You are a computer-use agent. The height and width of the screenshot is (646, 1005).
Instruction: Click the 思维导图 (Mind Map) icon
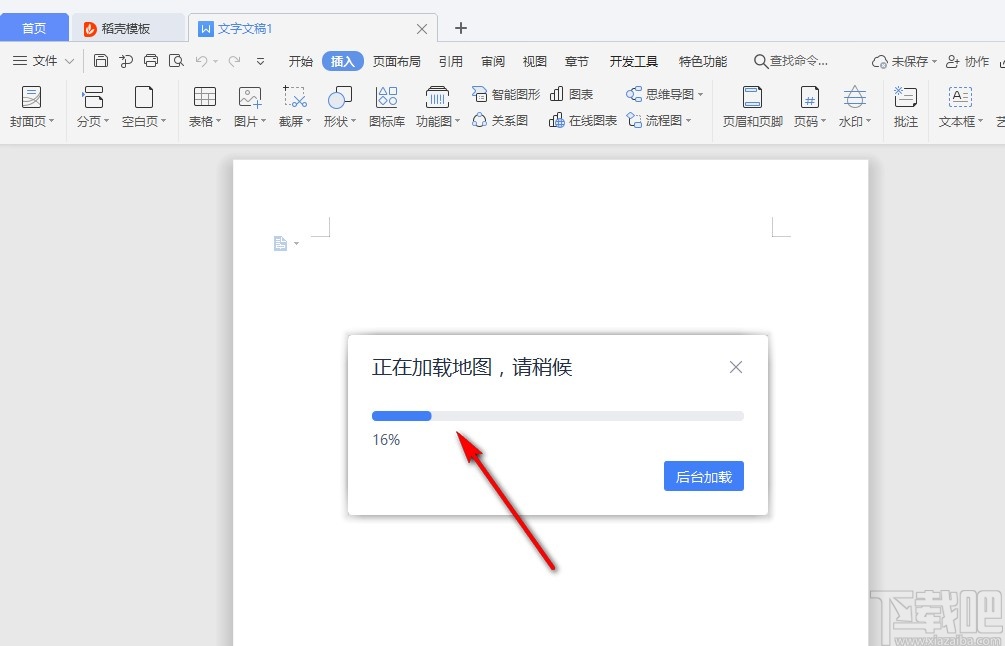[x=663, y=93]
